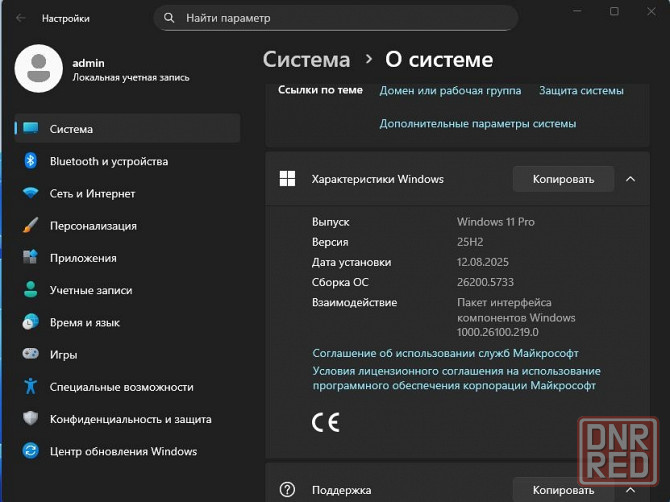The height and width of the screenshot is (502, 670).
Task: Open Центр обновления Windows
Action: click(127, 451)
